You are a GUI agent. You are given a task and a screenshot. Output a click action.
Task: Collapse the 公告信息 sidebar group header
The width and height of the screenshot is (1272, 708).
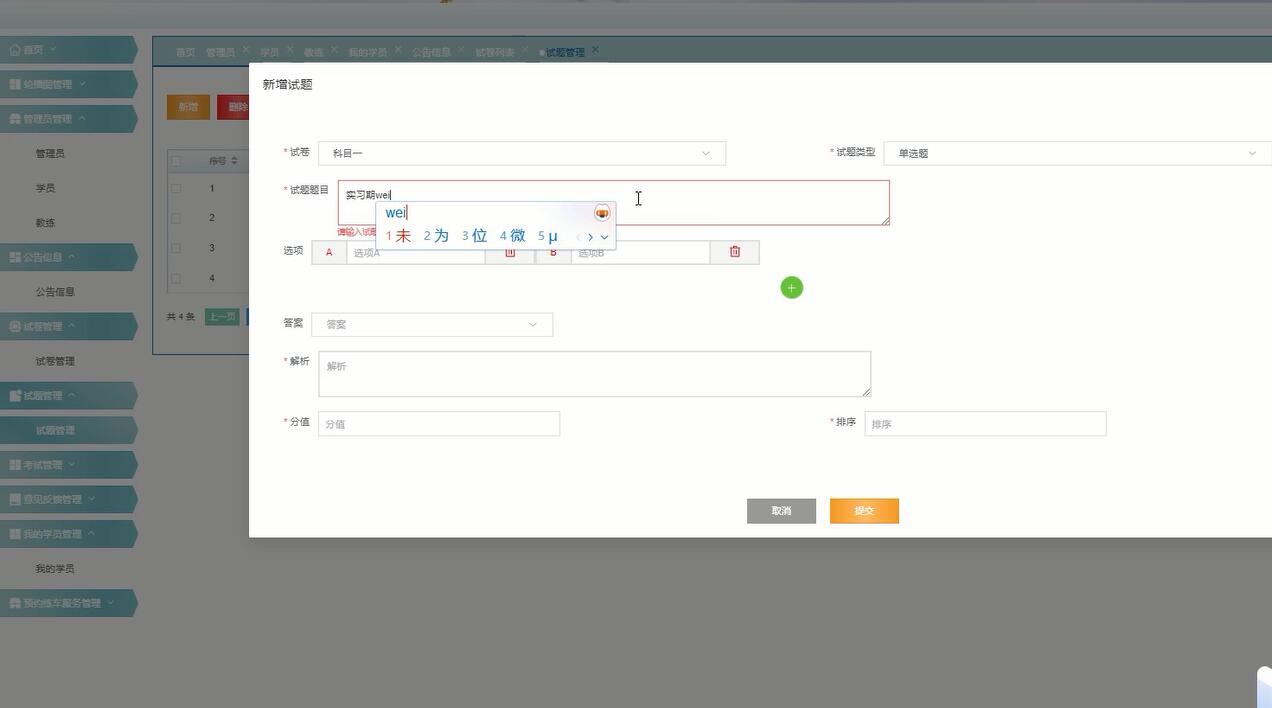click(x=68, y=257)
